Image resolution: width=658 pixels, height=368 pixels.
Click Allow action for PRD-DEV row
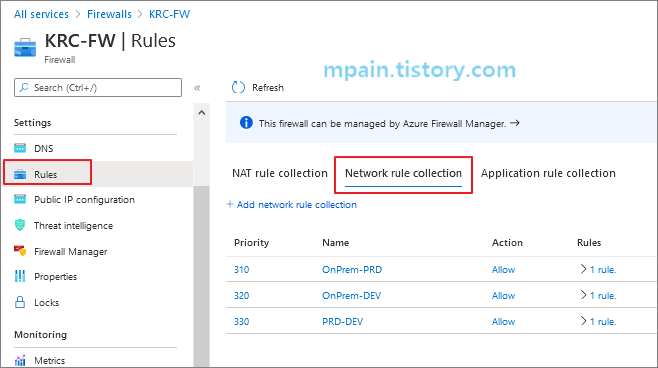click(503, 321)
